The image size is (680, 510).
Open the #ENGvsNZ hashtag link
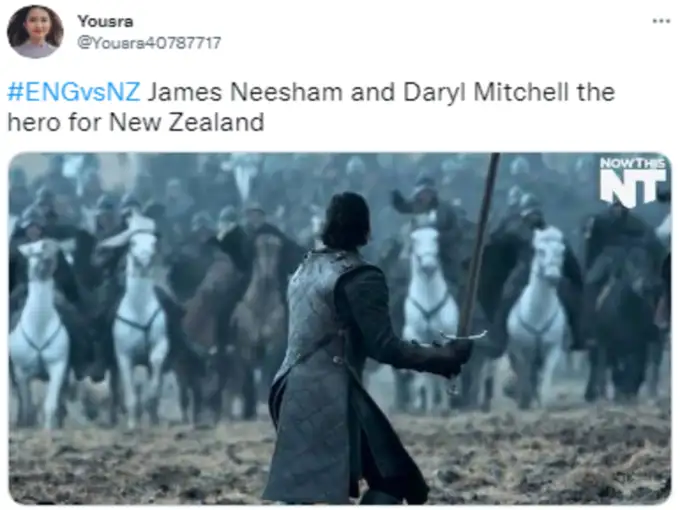[74, 92]
